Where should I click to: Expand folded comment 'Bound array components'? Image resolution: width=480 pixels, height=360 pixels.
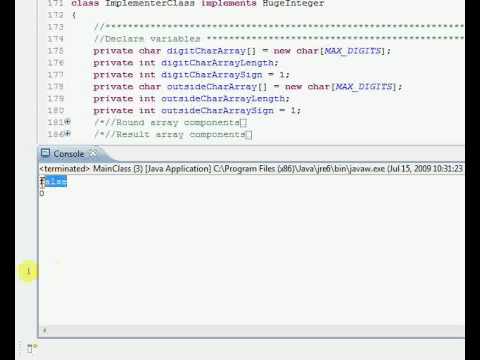click(x=68, y=122)
